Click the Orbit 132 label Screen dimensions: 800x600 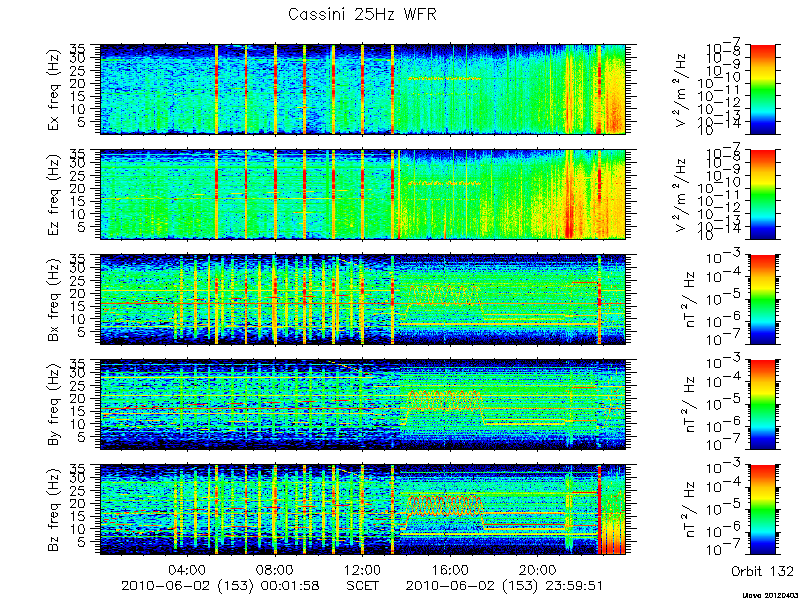762,570
